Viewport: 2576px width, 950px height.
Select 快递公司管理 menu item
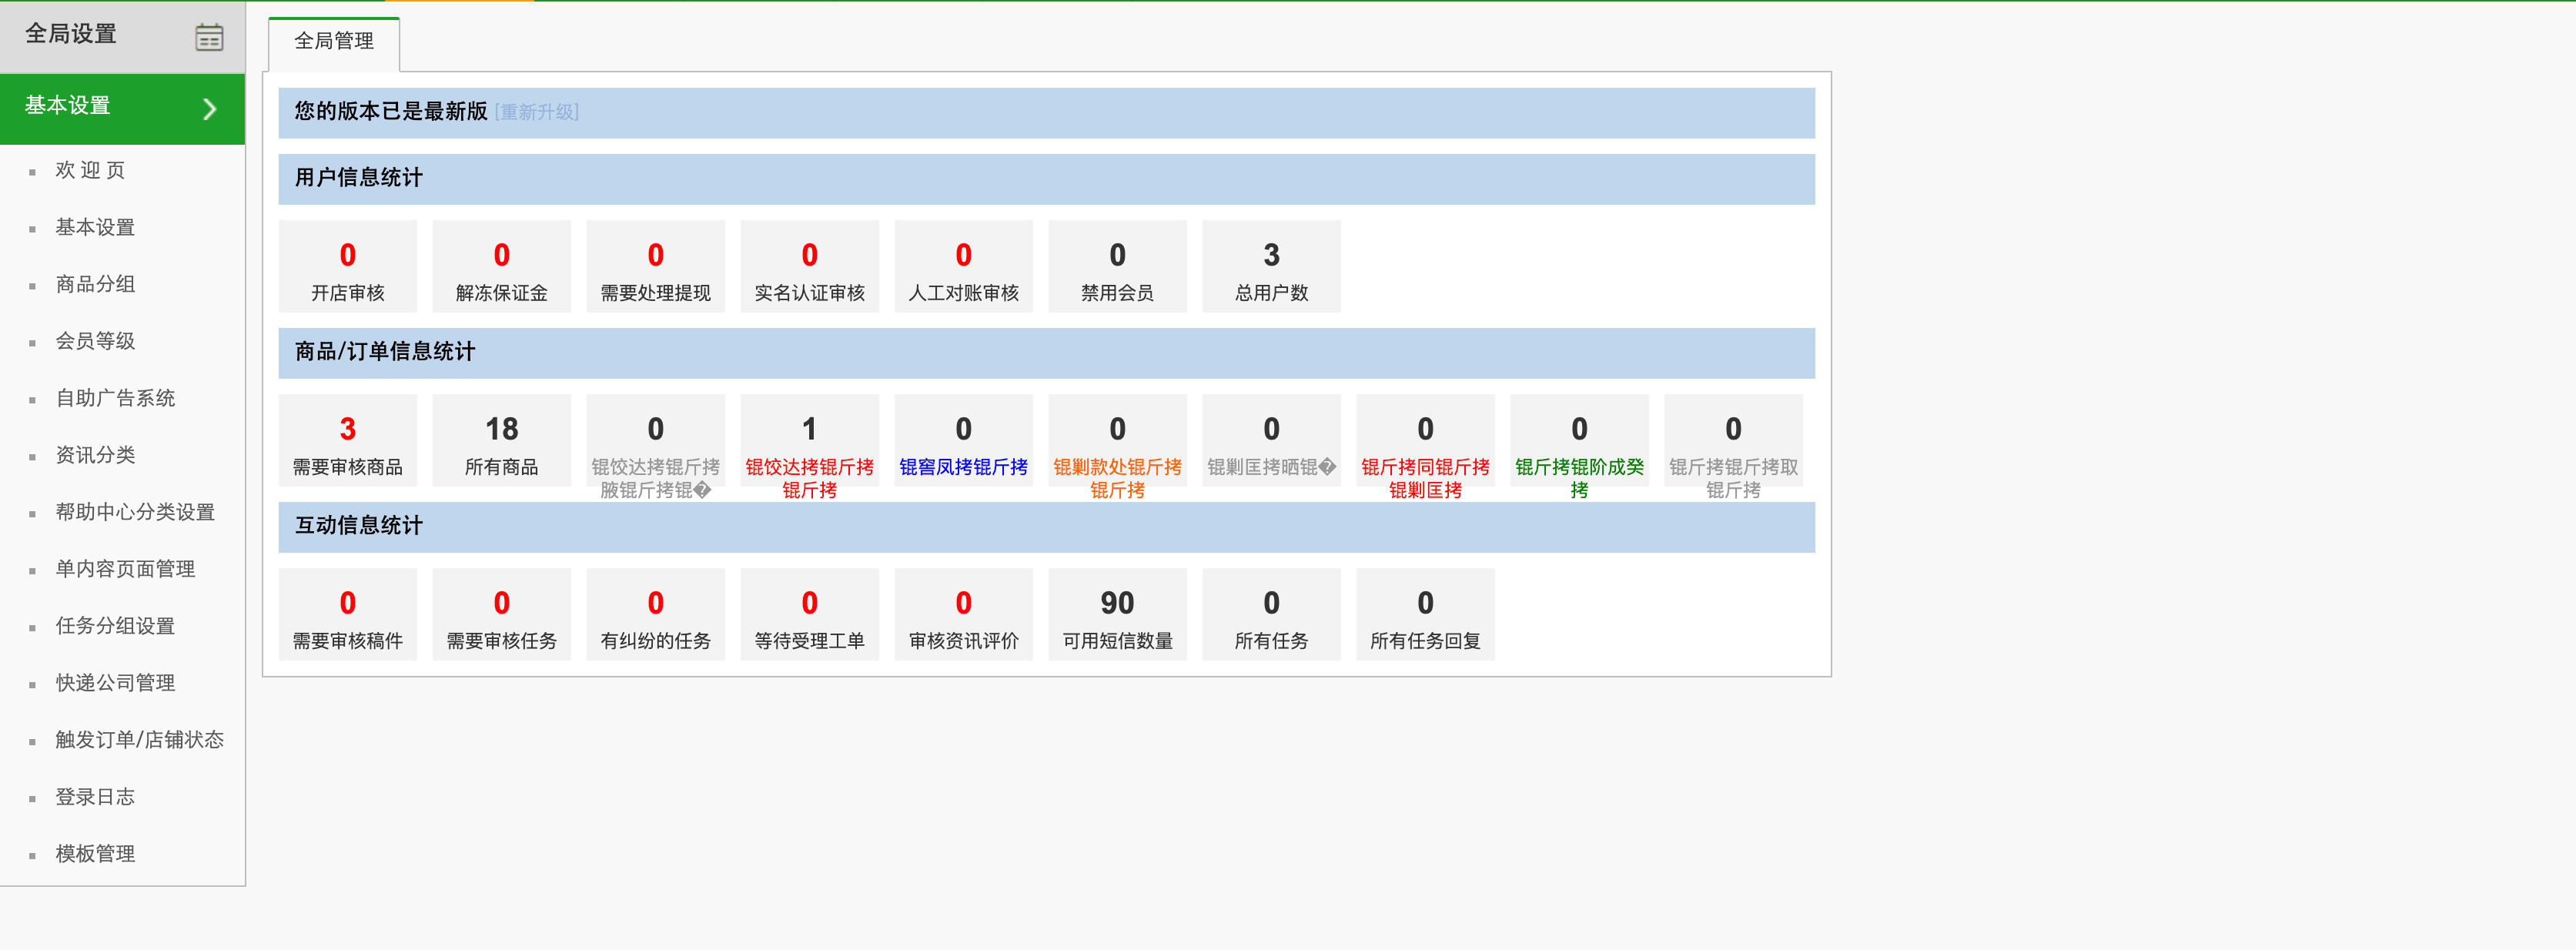(x=115, y=683)
